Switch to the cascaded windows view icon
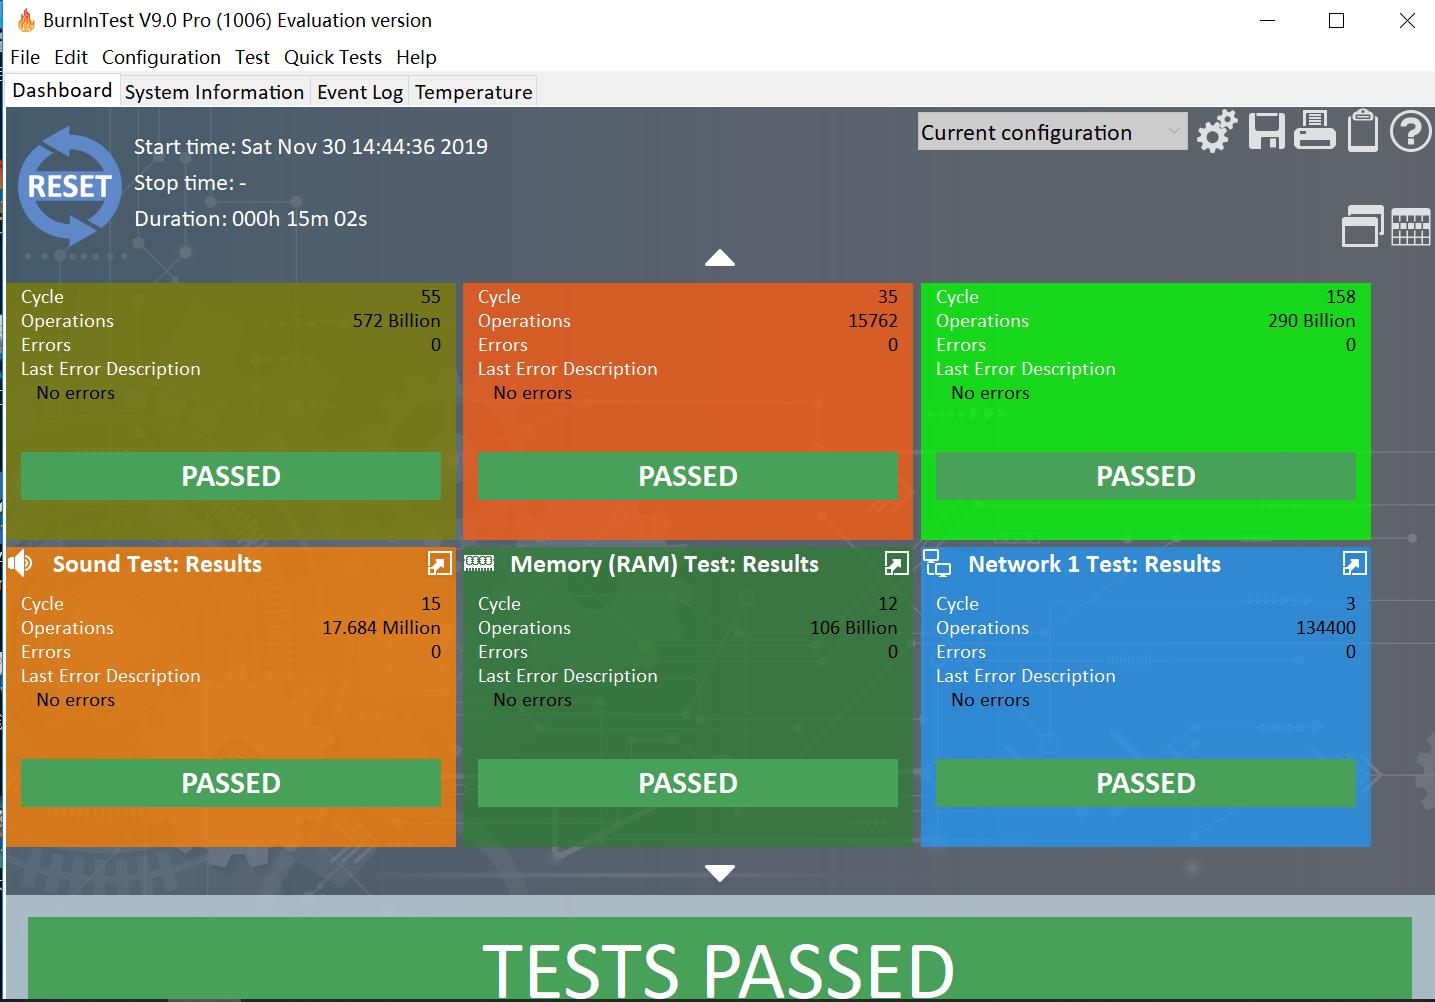Screen dimensions: 1435x1002 coord(1362,226)
